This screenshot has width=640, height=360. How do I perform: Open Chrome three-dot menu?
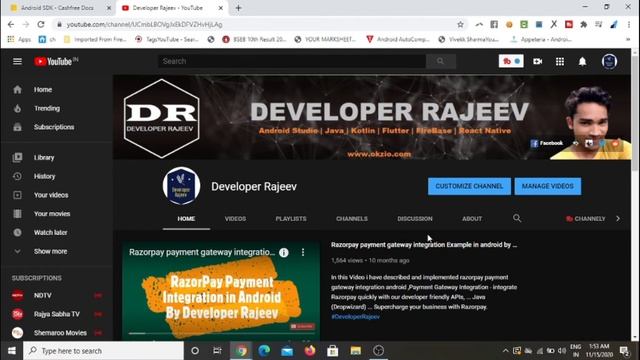pos(629,24)
